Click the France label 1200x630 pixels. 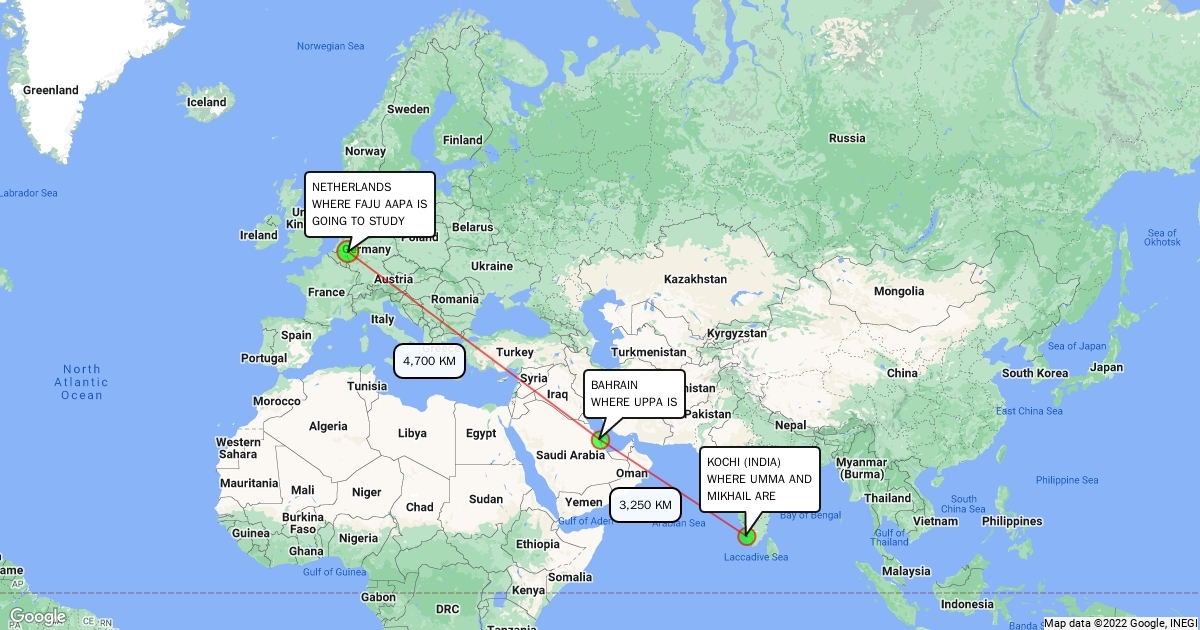(326, 292)
